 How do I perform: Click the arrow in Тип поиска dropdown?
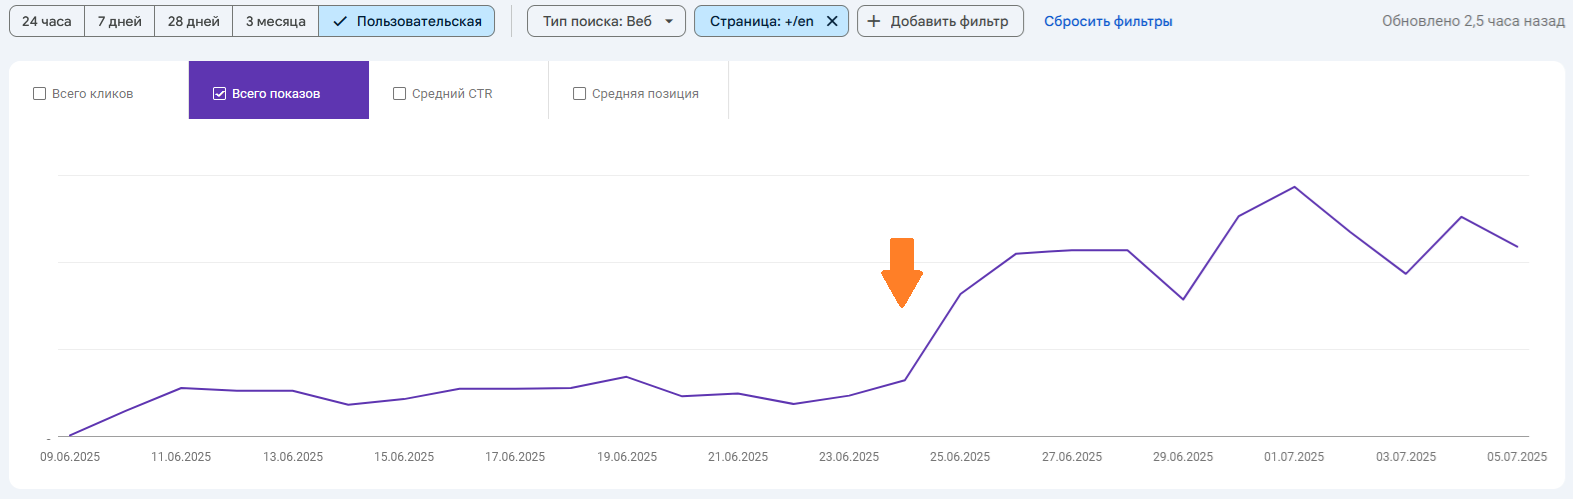(669, 21)
